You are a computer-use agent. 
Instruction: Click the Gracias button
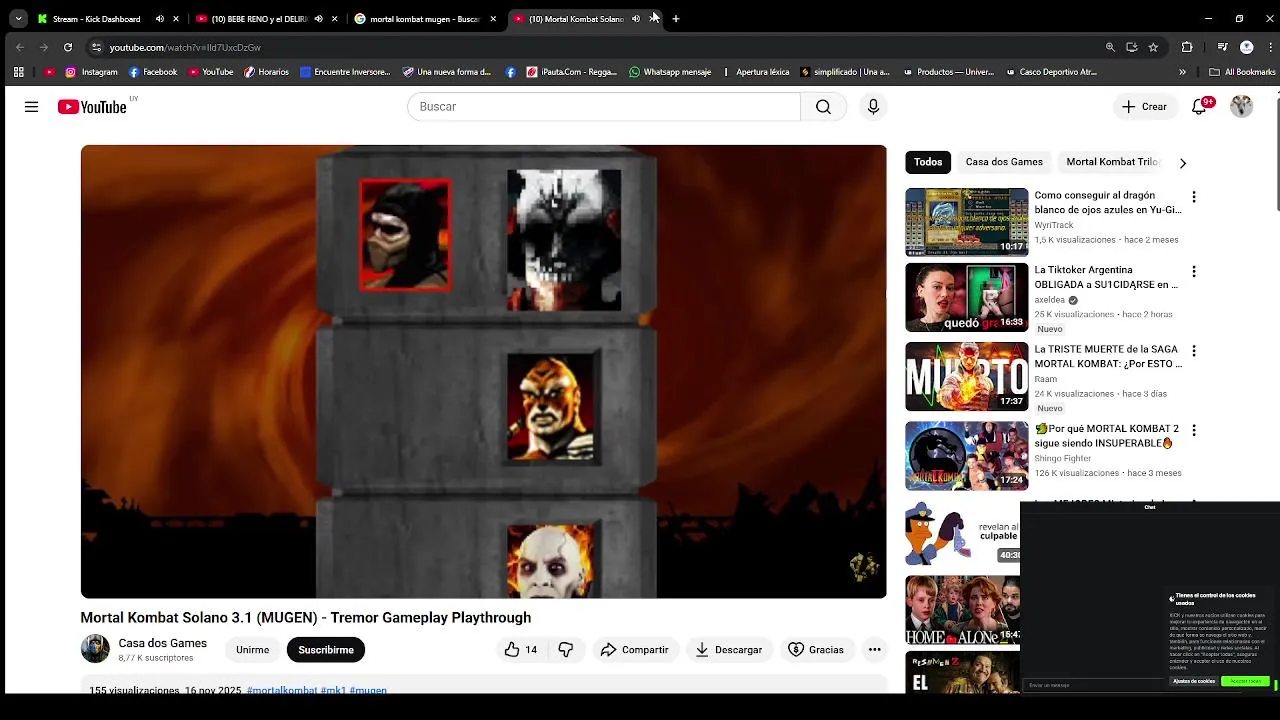[x=816, y=650]
